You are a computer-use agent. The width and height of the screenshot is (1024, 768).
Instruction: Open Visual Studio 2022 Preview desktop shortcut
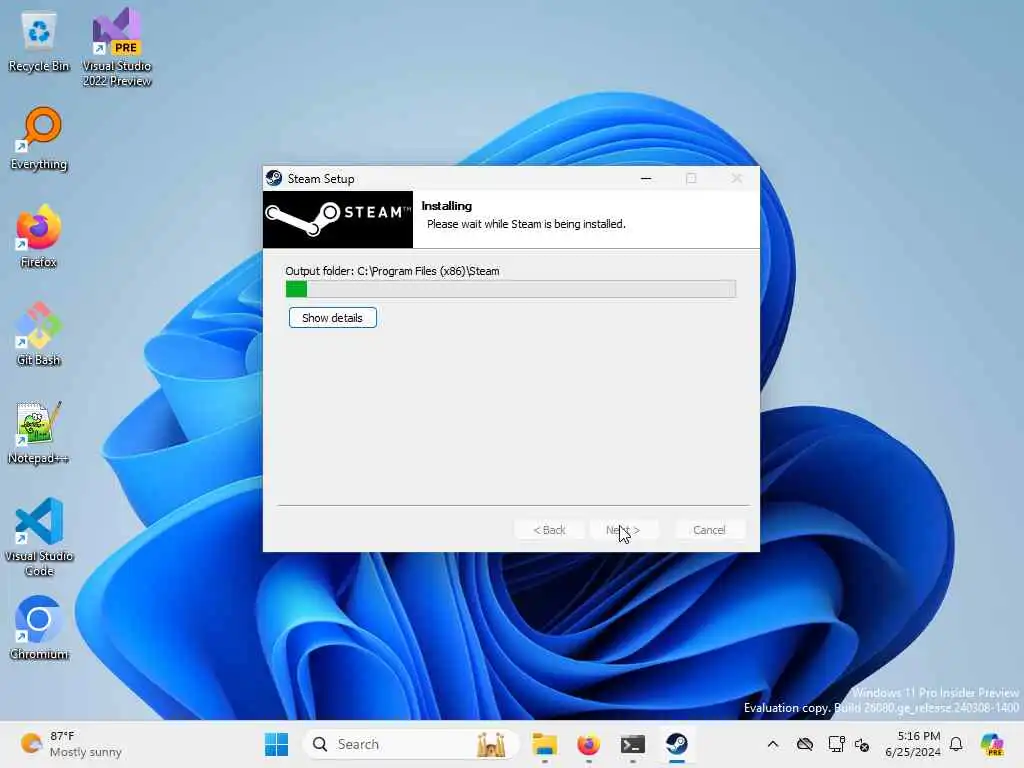pos(117,47)
